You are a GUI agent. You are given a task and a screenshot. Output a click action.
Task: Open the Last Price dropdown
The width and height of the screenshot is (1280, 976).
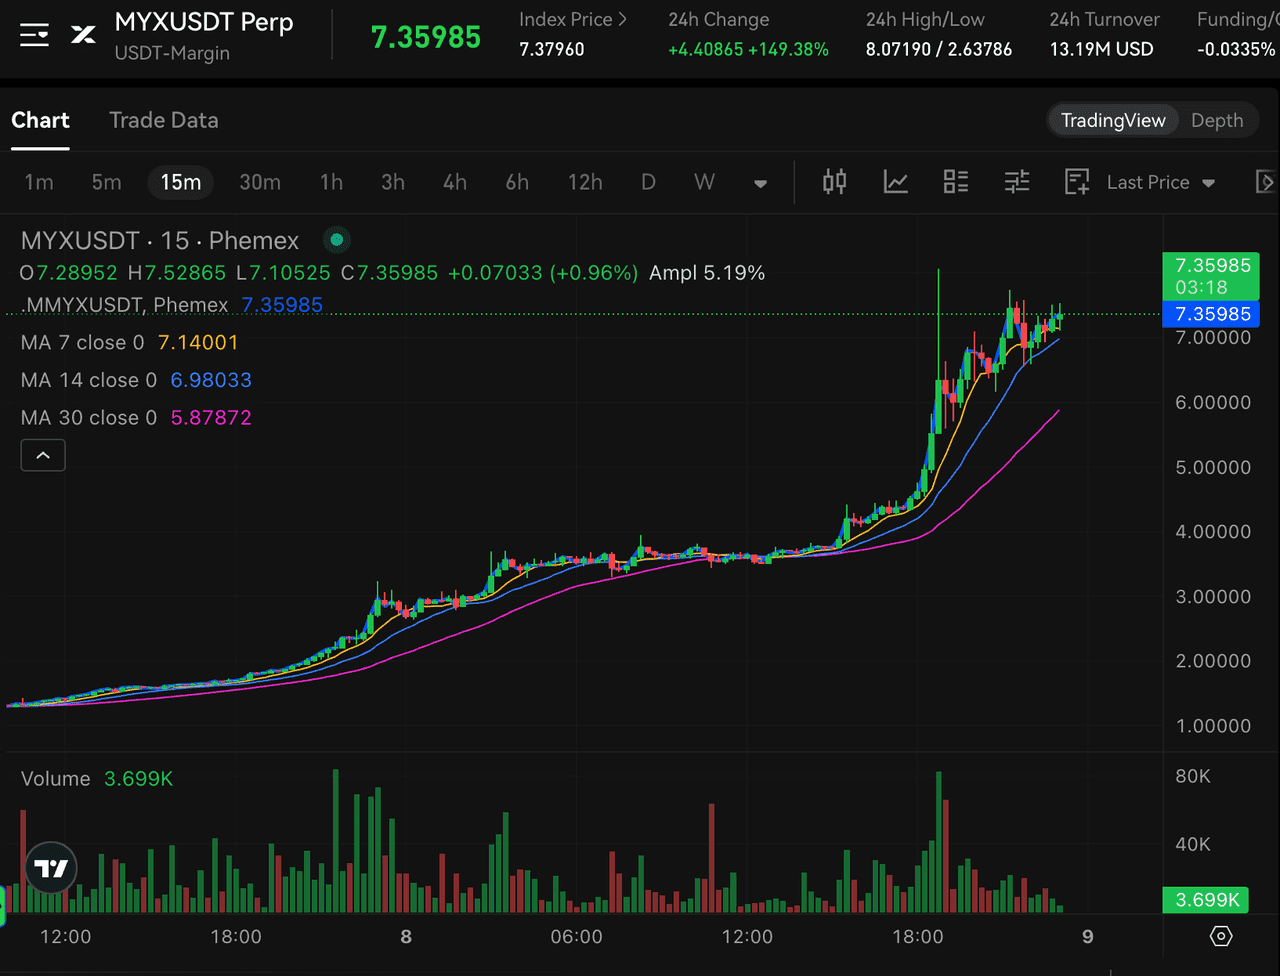tap(1161, 182)
